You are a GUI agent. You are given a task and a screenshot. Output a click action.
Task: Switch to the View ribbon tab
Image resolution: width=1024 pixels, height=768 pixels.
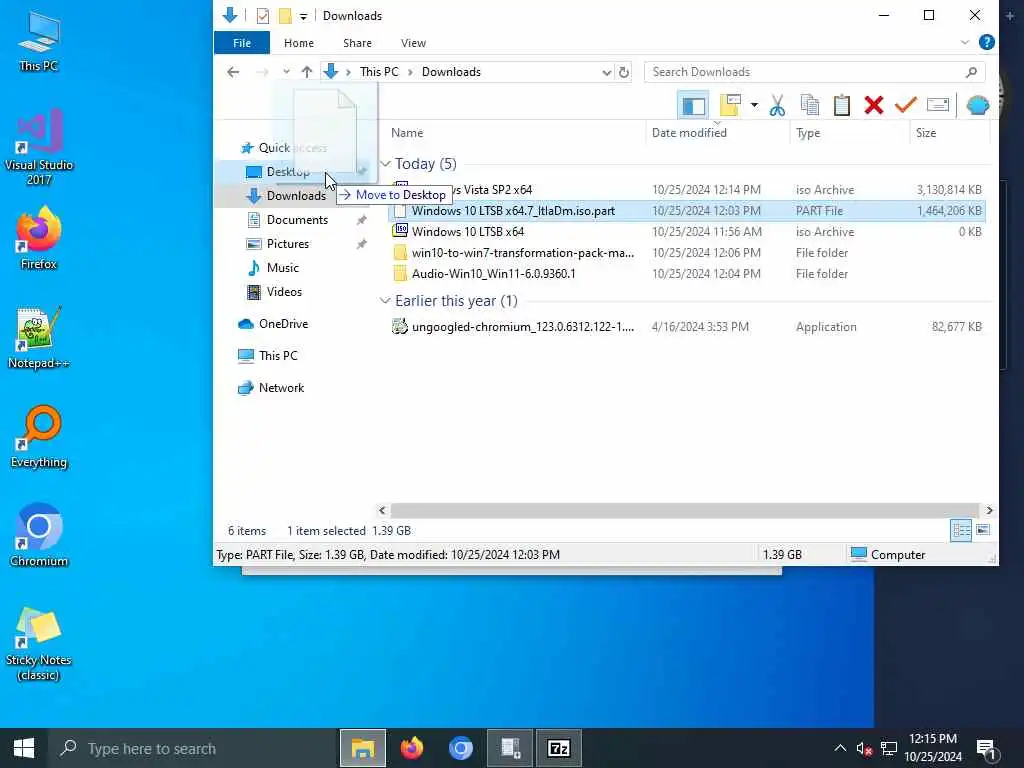click(x=413, y=43)
